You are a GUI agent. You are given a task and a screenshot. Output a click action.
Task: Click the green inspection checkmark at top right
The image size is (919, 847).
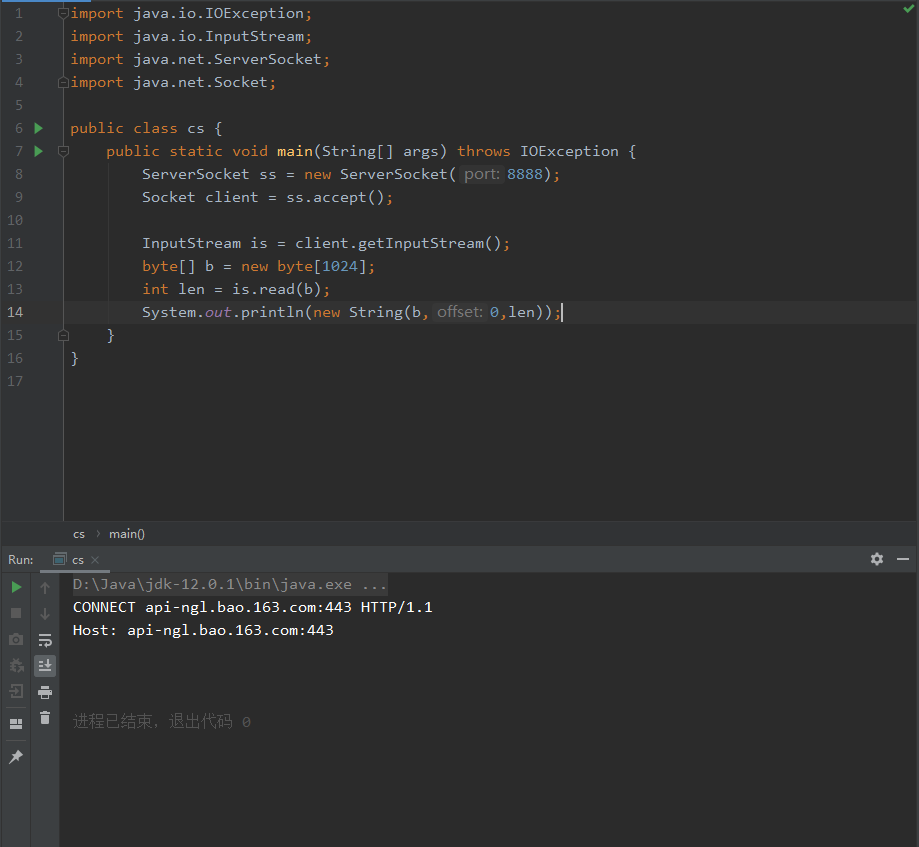[908, 9]
